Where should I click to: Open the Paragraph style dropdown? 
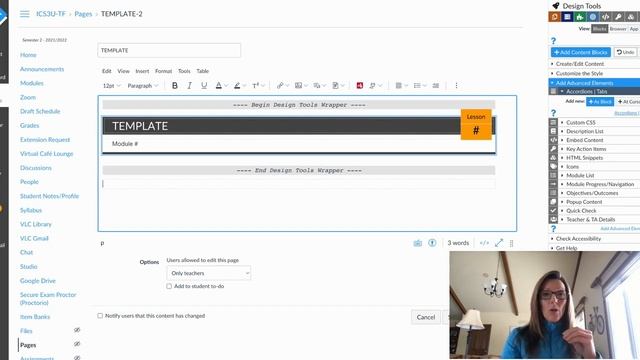(x=142, y=86)
